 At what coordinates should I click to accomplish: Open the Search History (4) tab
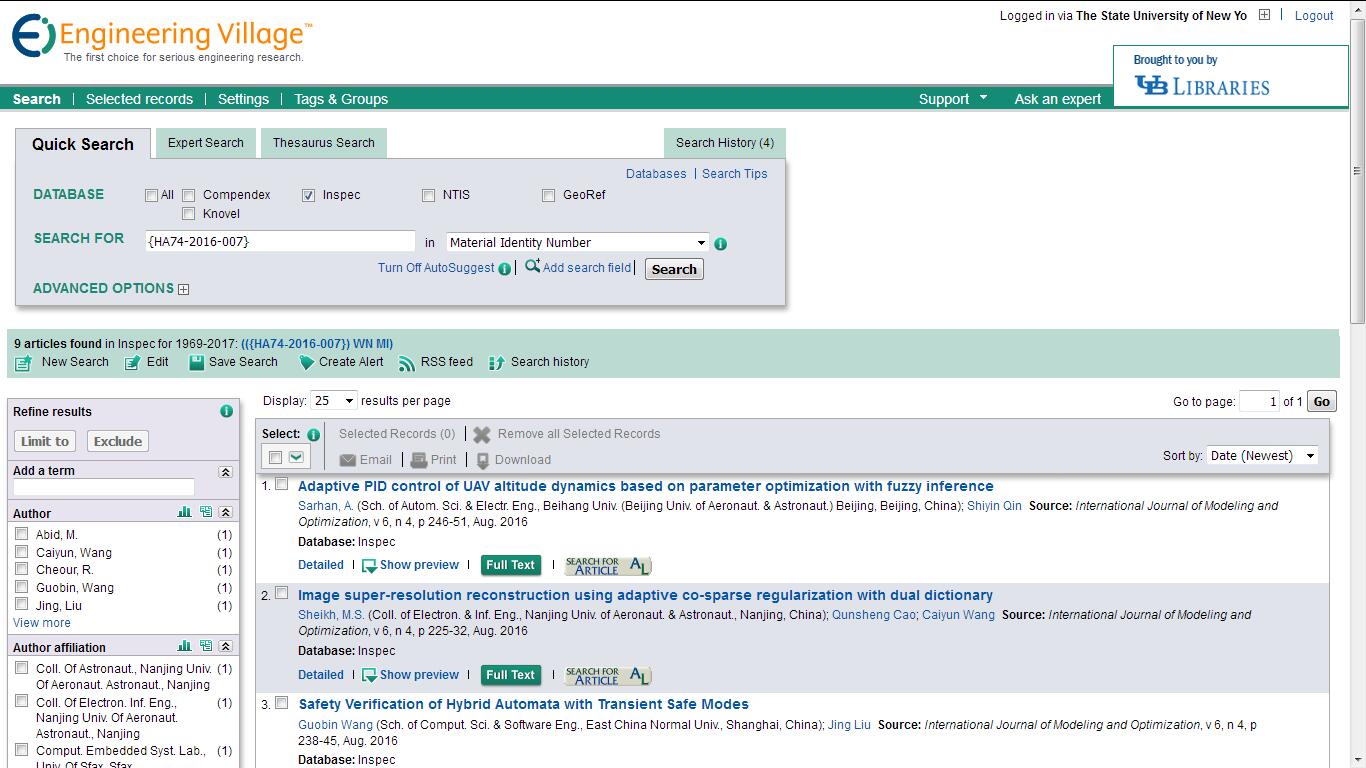pos(725,143)
